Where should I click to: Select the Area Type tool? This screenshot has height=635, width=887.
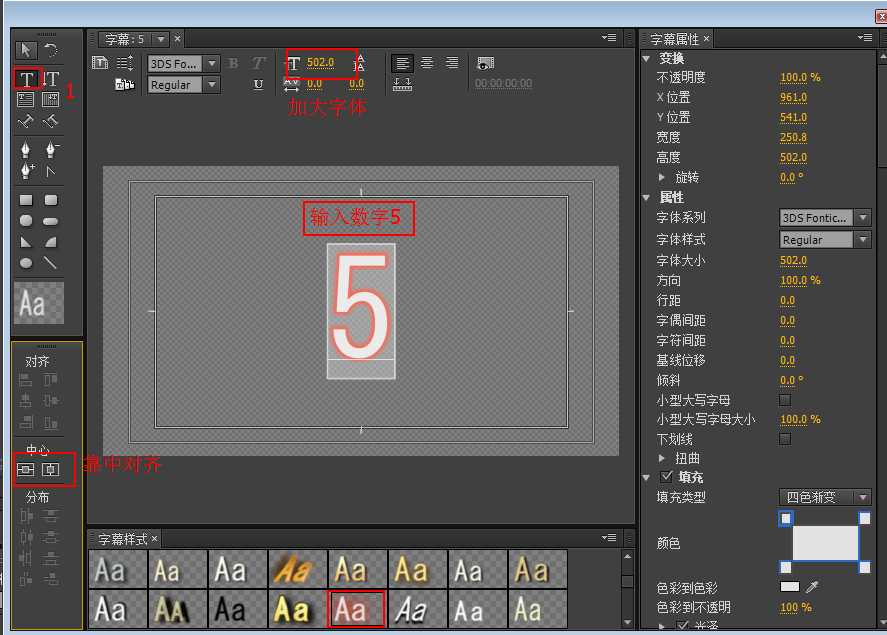click(25, 100)
